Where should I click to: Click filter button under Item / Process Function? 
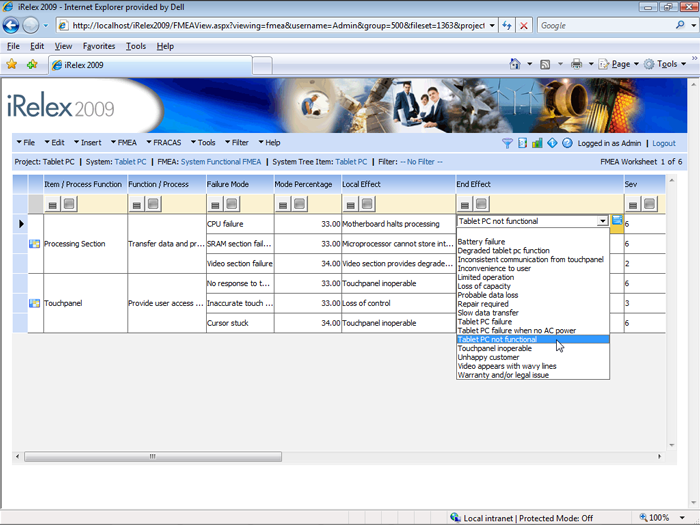point(53,204)
